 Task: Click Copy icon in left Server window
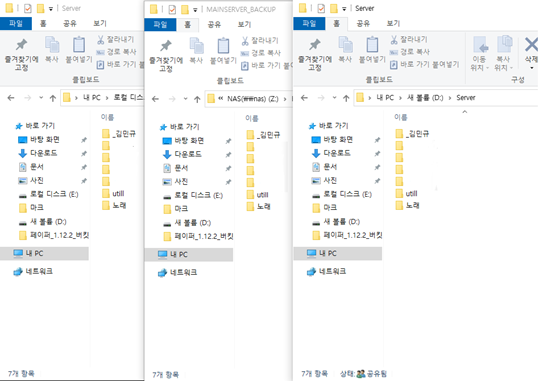(52, 50)
